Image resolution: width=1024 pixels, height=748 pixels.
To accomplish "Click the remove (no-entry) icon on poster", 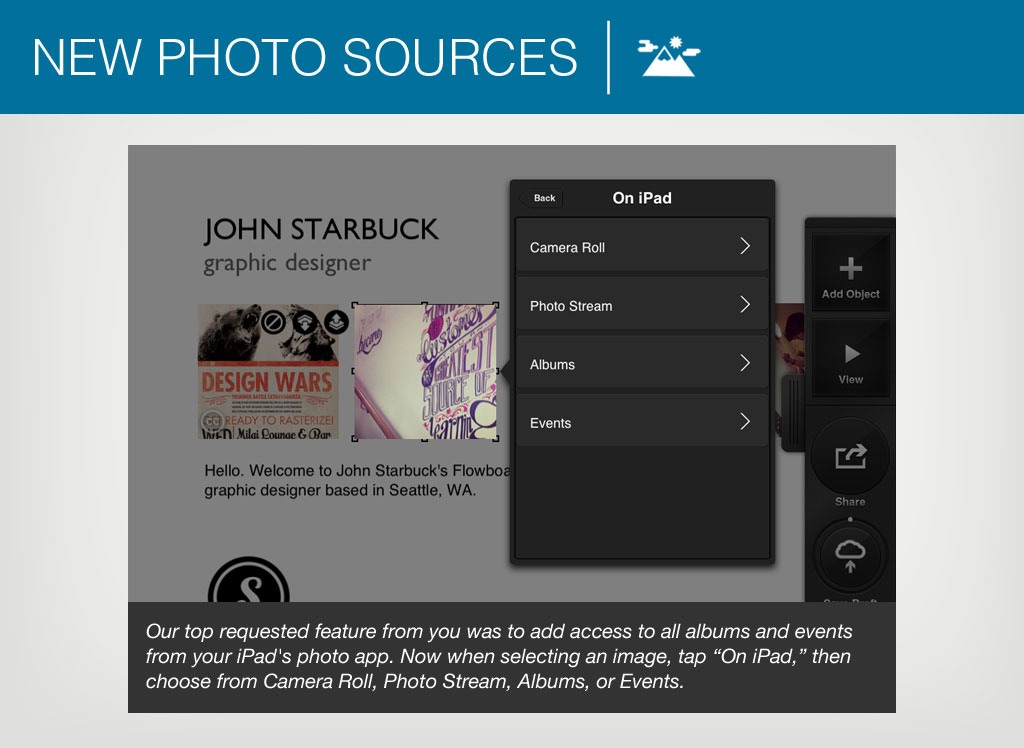I will pos(274,322).
